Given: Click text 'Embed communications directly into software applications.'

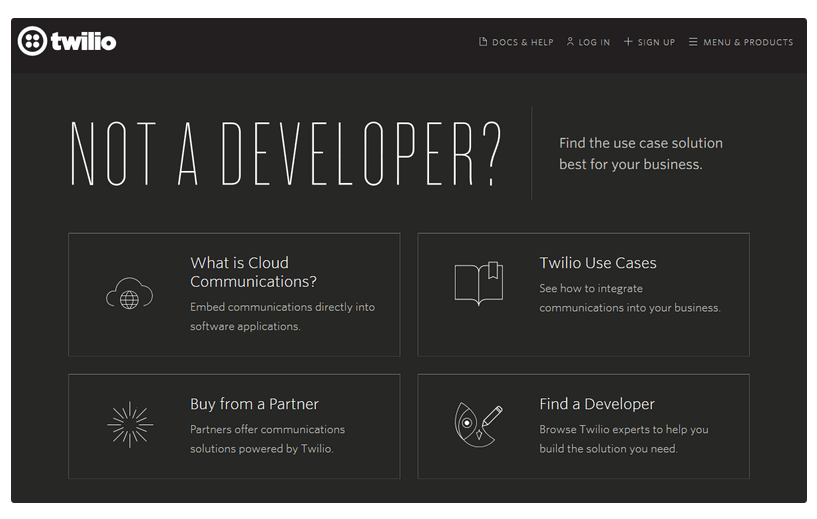Looking at the screenshot, I should pos(282,316).
